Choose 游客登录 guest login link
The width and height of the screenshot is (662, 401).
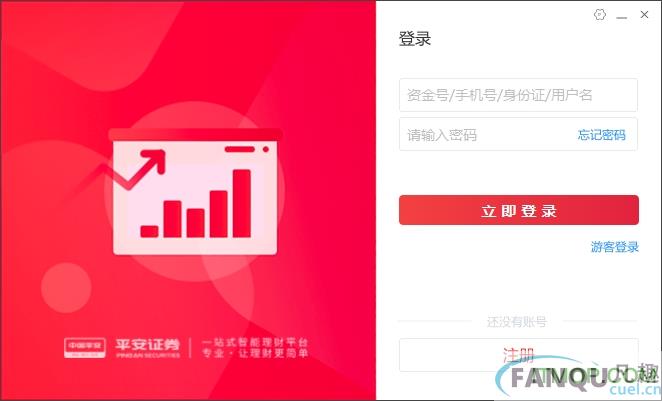[615, 247]
